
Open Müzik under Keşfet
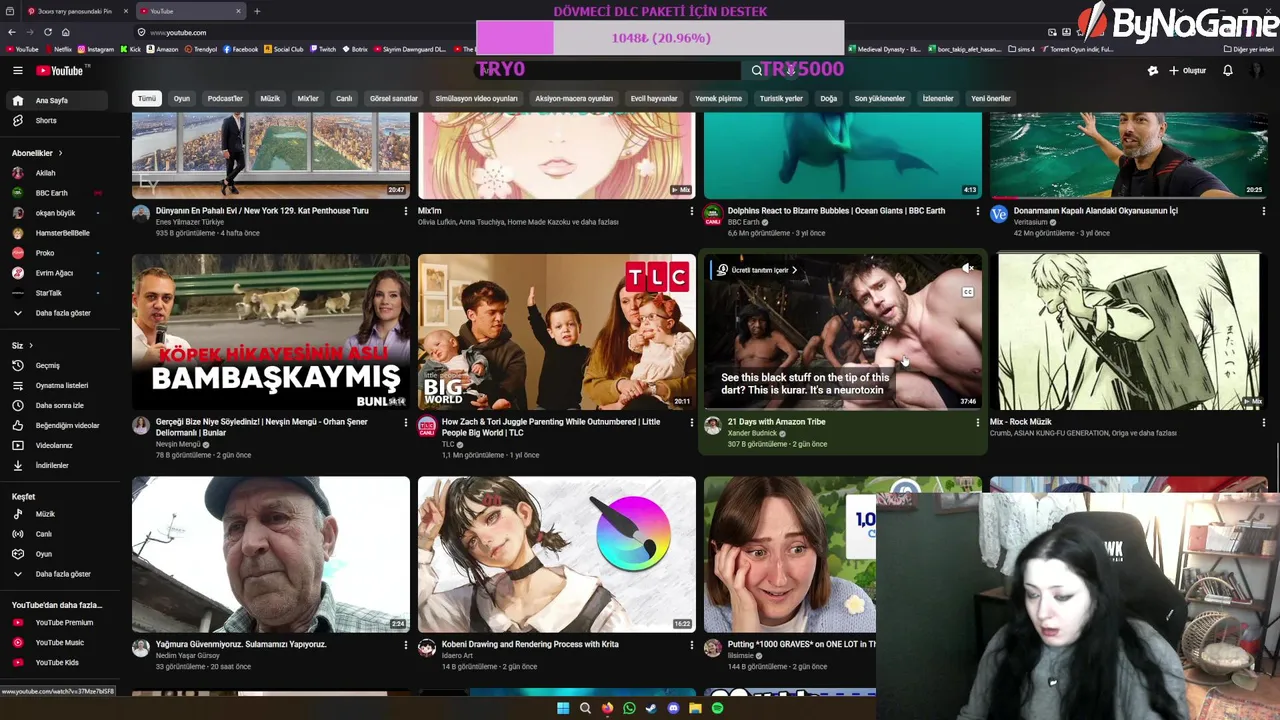pos(56,514)
